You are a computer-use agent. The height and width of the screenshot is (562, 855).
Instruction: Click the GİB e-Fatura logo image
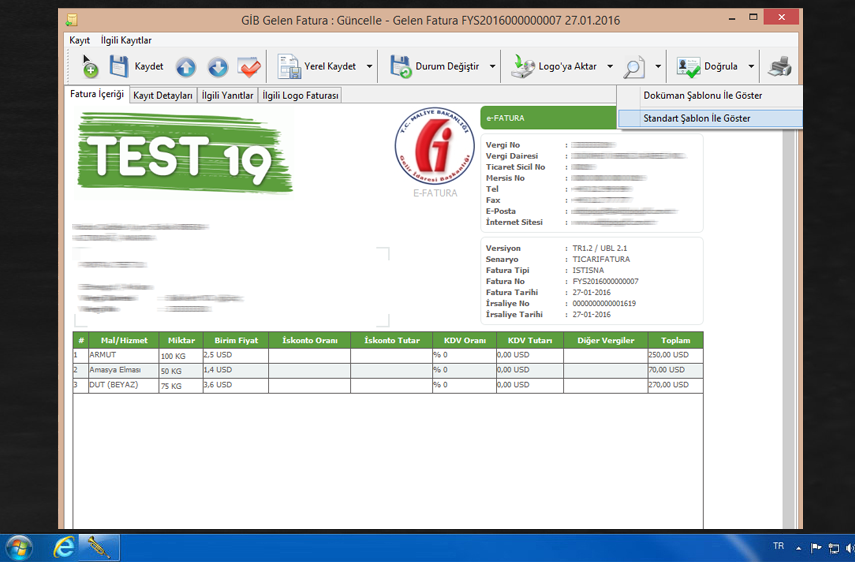[435, 146]
